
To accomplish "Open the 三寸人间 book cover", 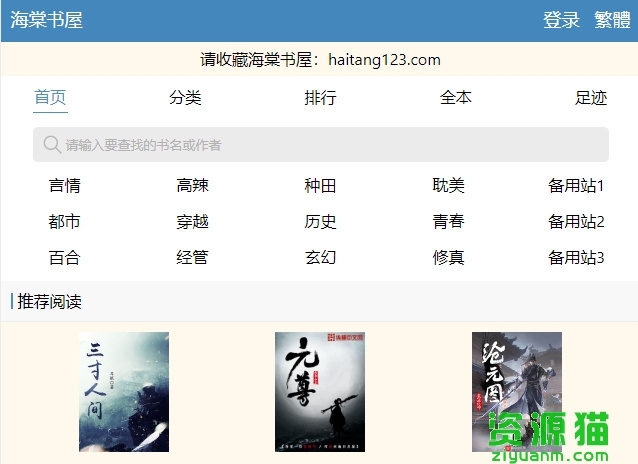I will point(124,392).
